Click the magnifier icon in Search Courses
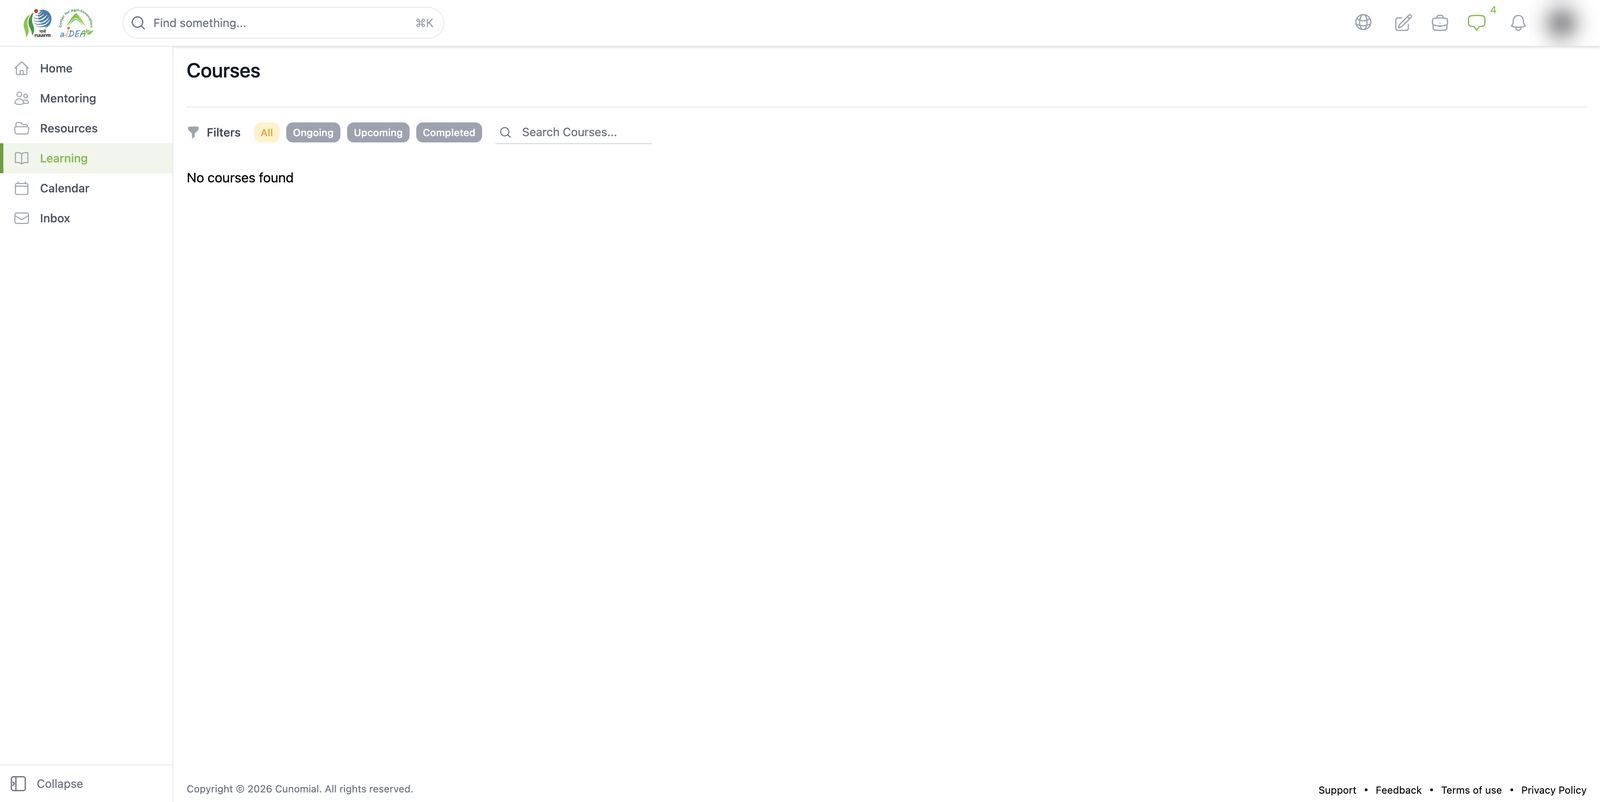Viewport: 1600px width, 802px height. (x=505, y=132)
